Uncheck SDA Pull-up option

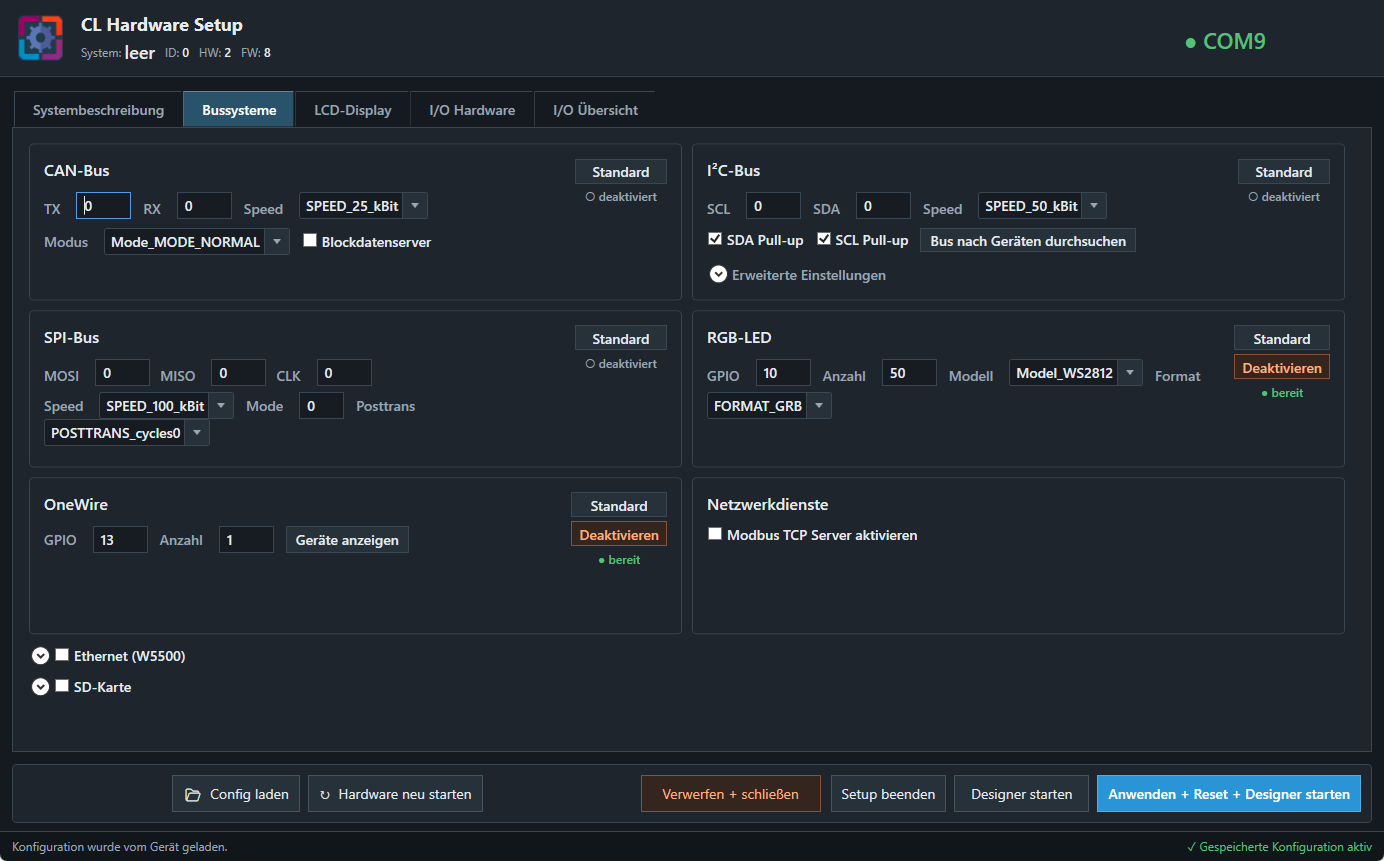[x=714, y=240]
